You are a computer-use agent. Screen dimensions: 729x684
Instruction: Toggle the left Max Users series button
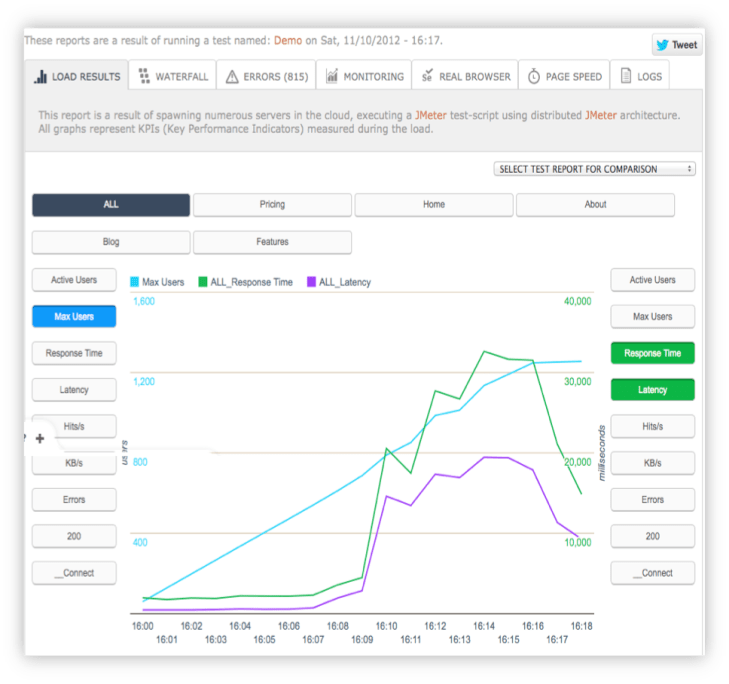coord(74,317)
